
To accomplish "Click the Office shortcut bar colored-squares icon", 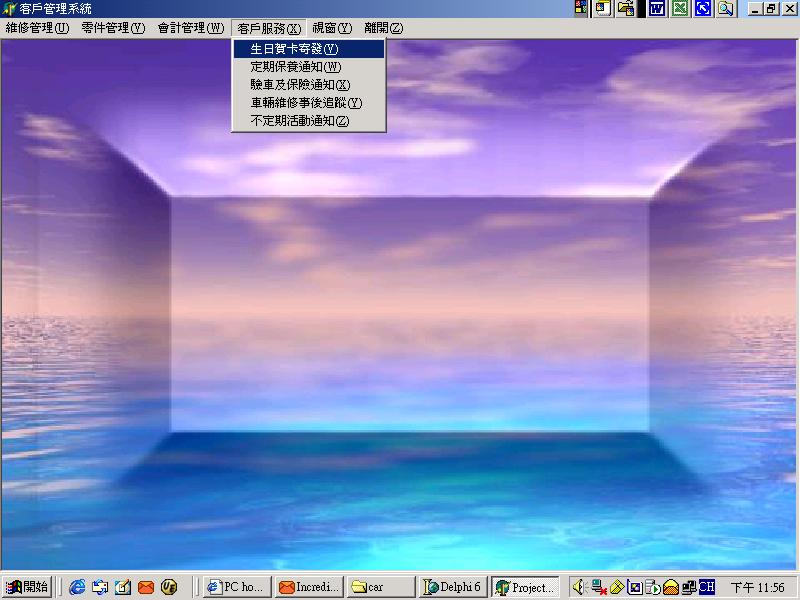I will (x=580, y=8).
